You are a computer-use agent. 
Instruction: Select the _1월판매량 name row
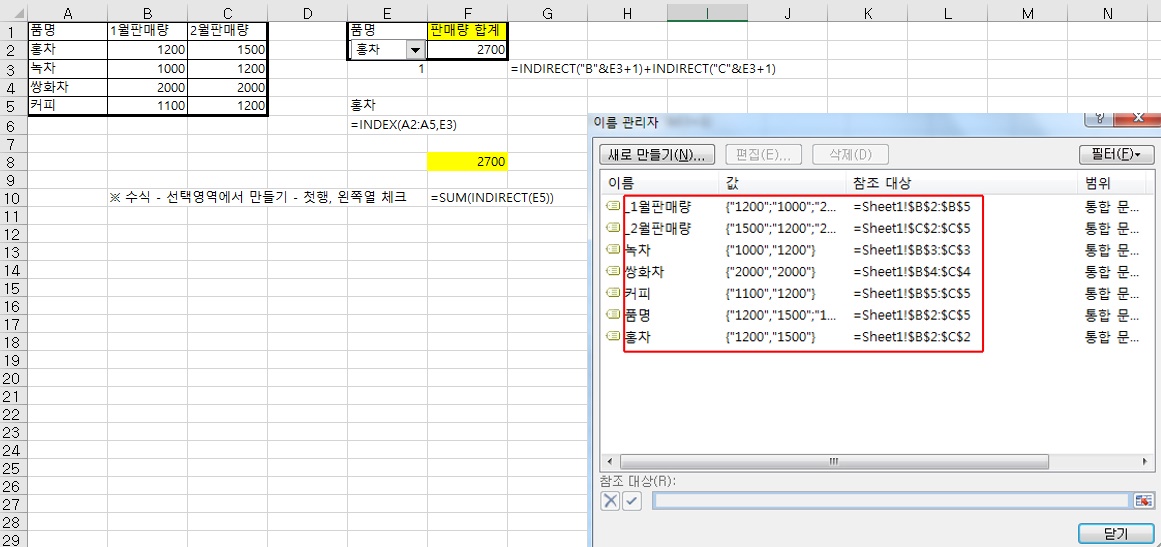click(877, 207)
